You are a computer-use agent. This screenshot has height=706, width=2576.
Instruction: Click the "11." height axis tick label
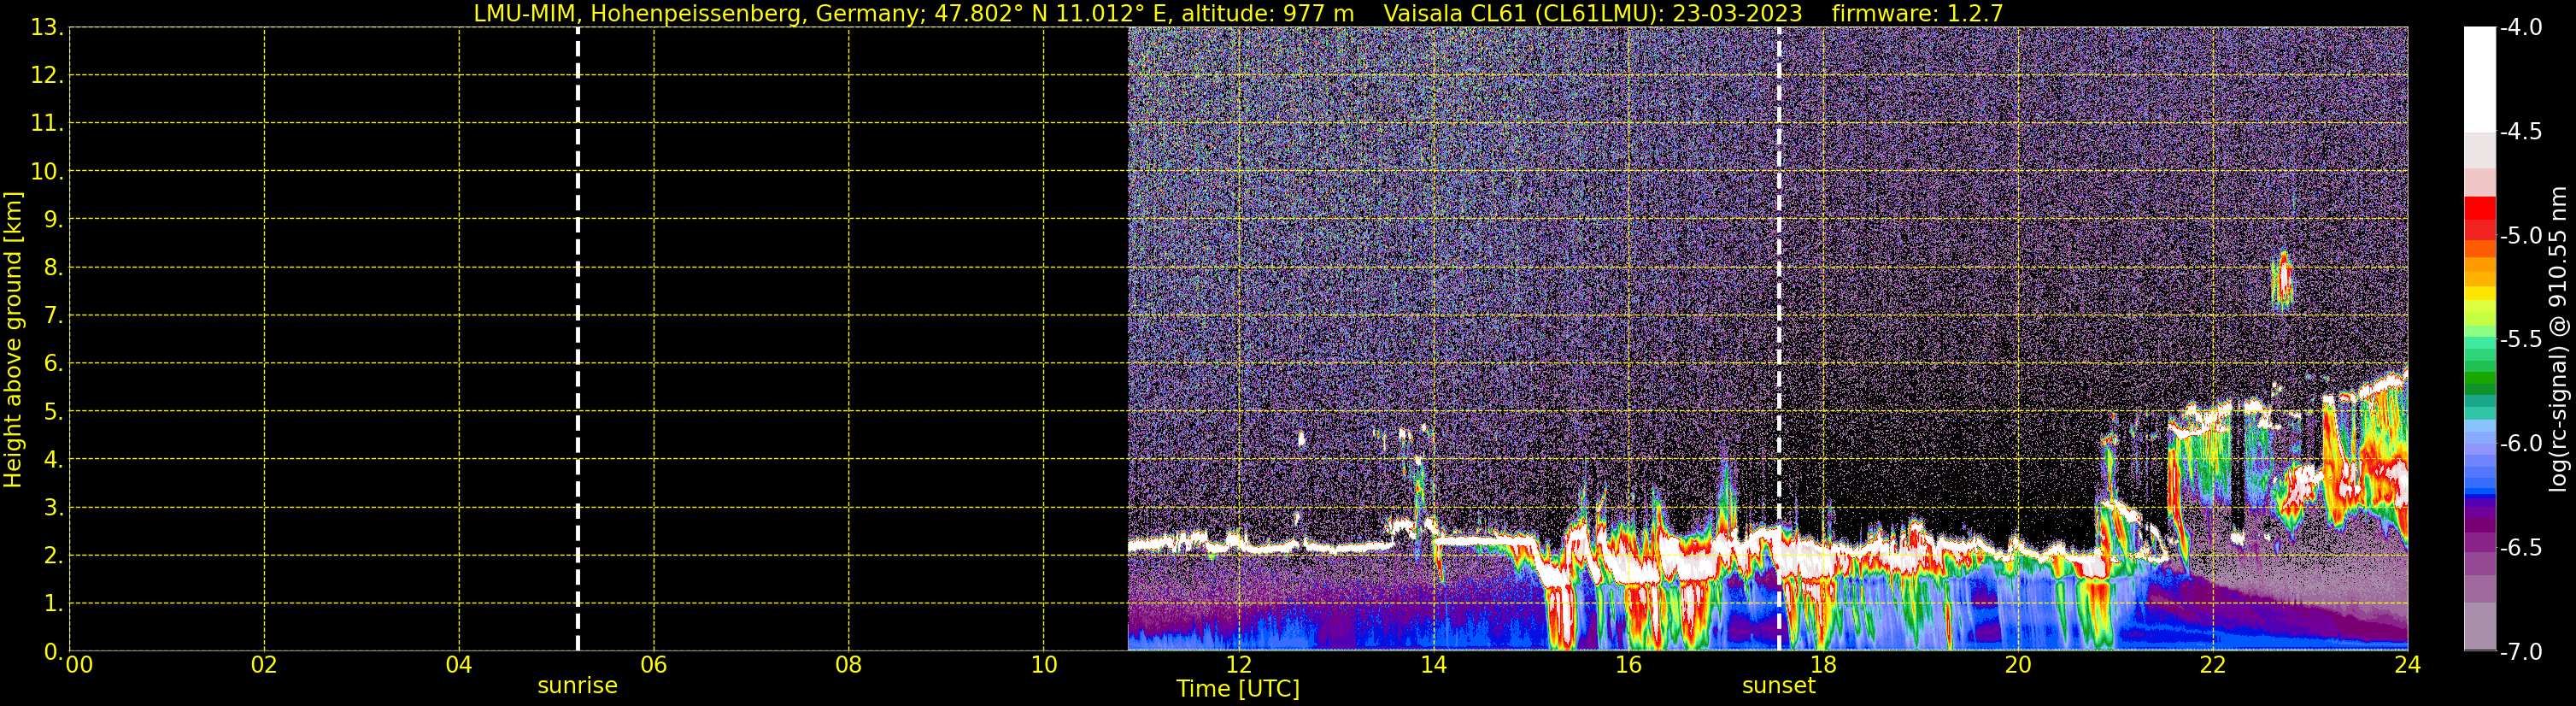tap(47, 124)
